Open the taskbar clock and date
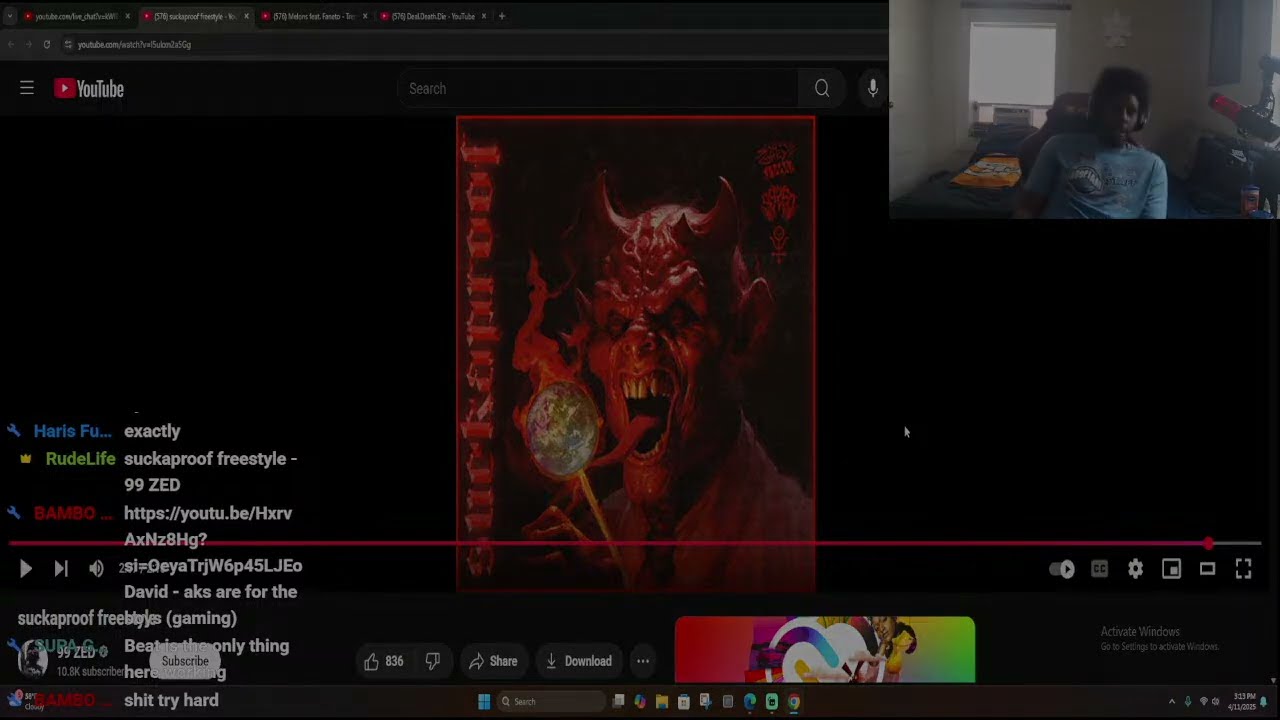This screenshot has width=1280, height=720. point(1244,701)
